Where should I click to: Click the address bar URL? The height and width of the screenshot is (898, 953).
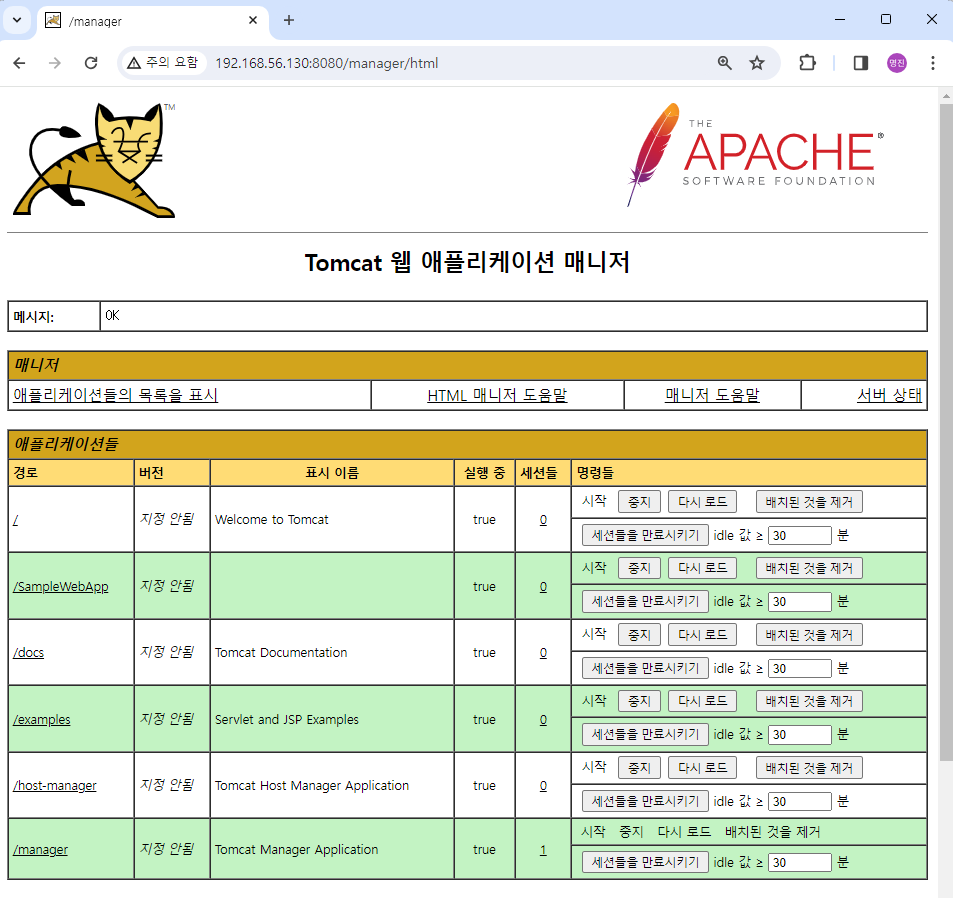pyautogui.click(x=326, y=63)
